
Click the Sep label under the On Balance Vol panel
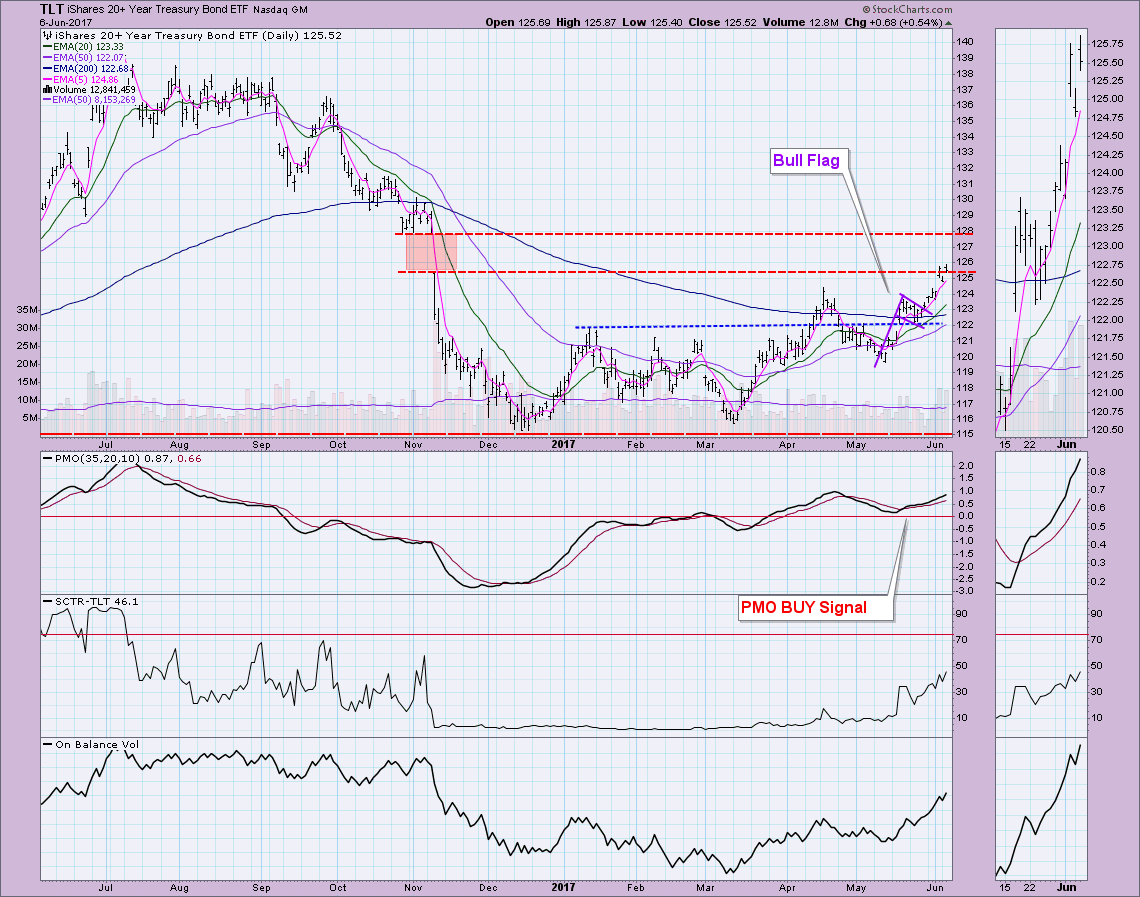[x=261, y=888]
